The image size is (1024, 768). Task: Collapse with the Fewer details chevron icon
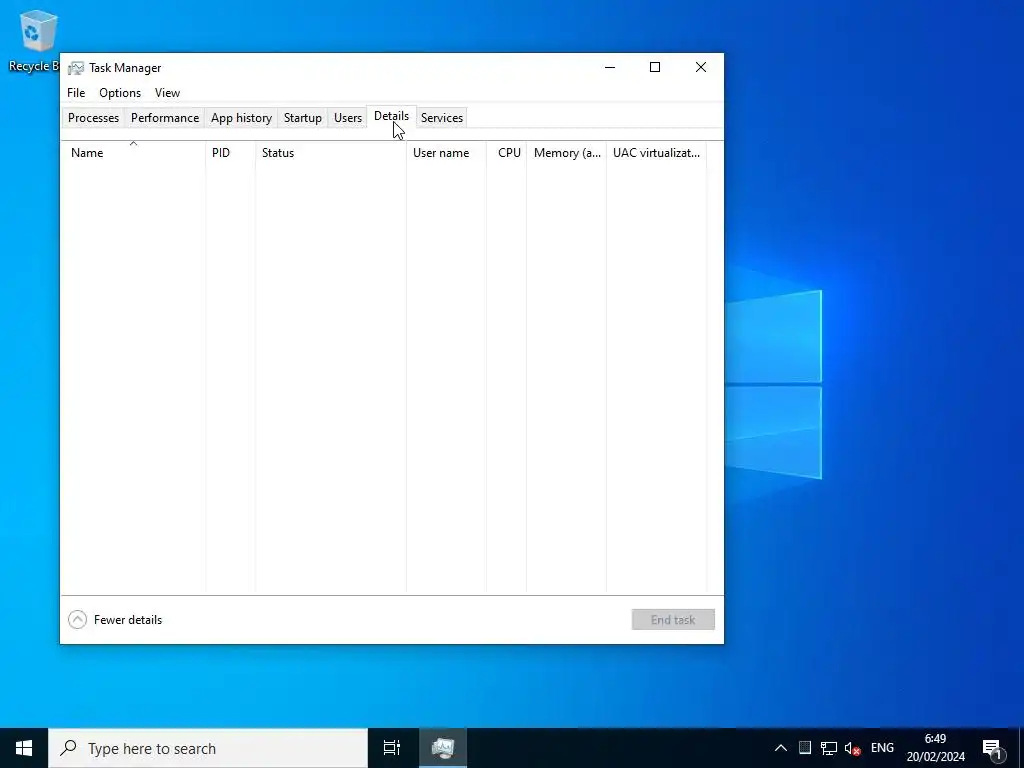[x=77, y=620]
